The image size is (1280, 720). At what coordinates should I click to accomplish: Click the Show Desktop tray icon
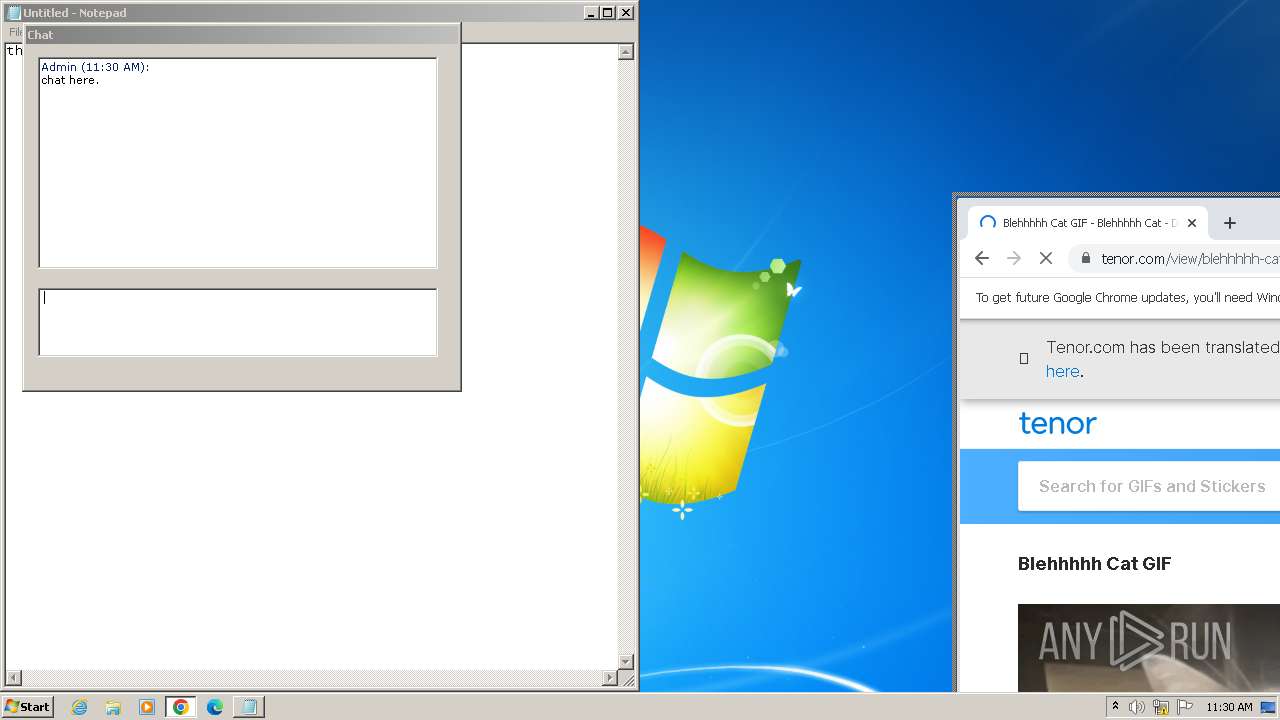point(1268,707)
